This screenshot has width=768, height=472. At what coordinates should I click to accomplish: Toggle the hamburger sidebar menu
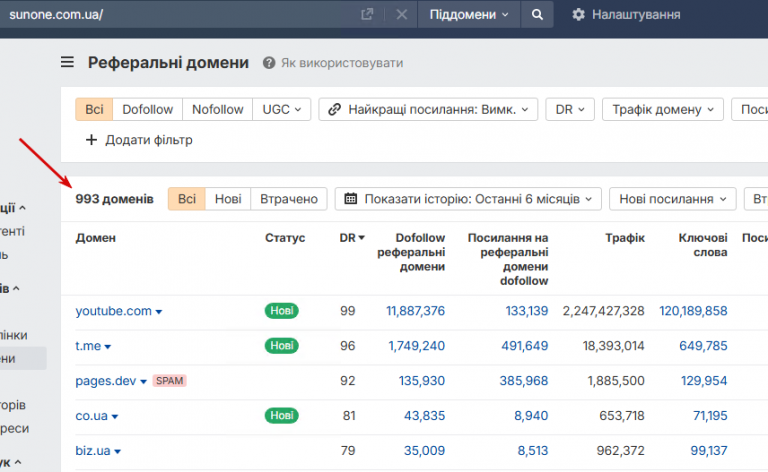click(x=68, y=62)
